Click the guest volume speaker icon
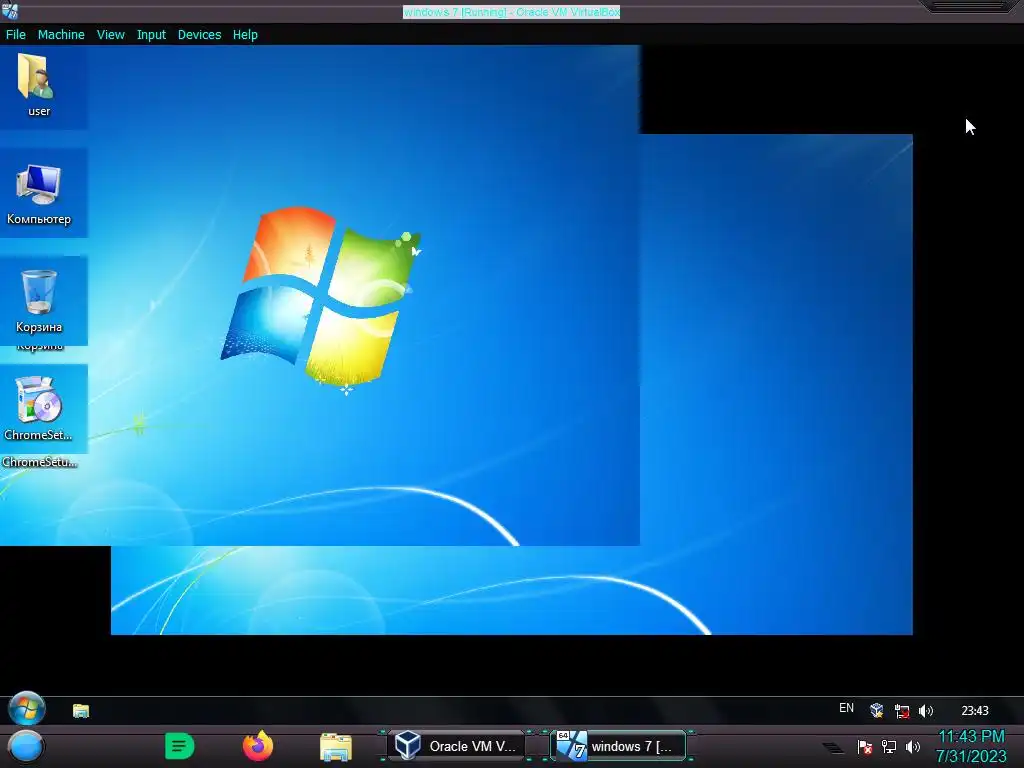This screenshot has height=768, width=1024. (926, 711)
